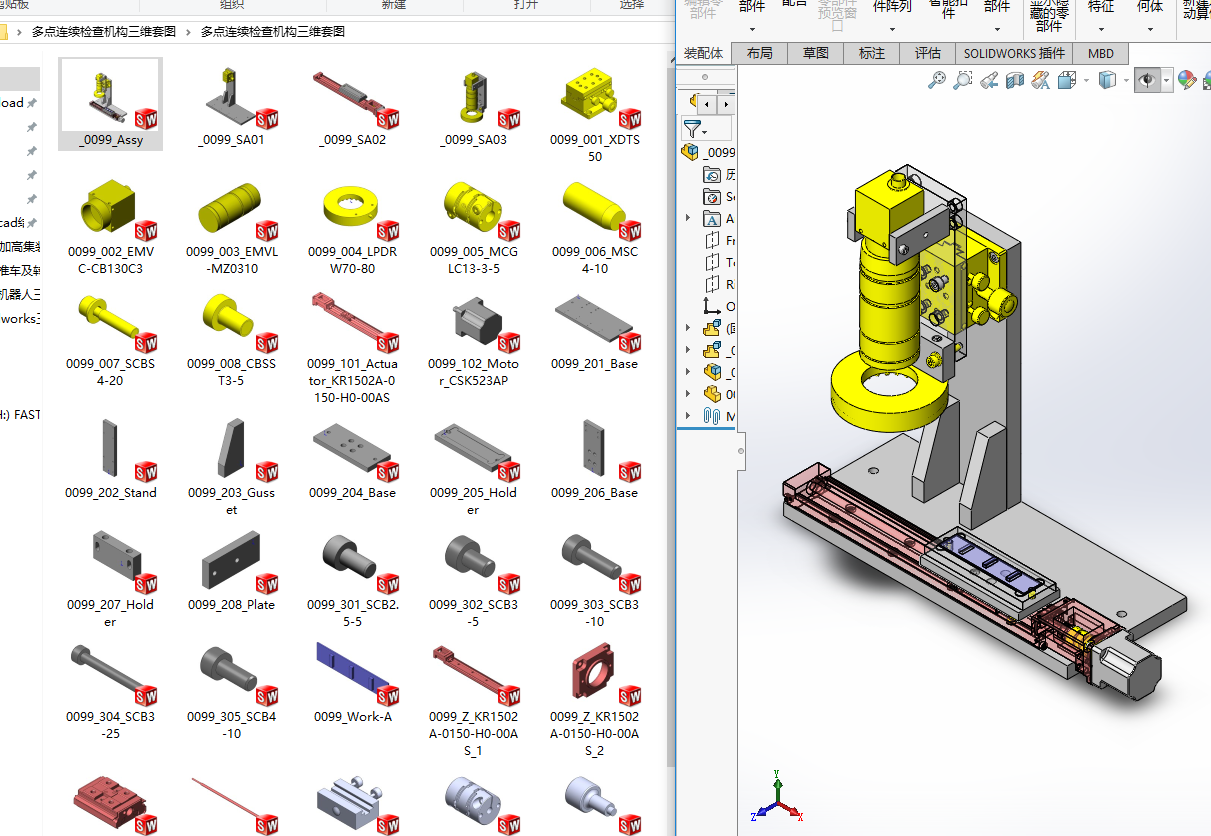The height and width of the screenshot is (836, 1211).
Task: Select the 0099_Z_KR1502A-0150-H0-00AS_2 file
Action: pos(595,698)
